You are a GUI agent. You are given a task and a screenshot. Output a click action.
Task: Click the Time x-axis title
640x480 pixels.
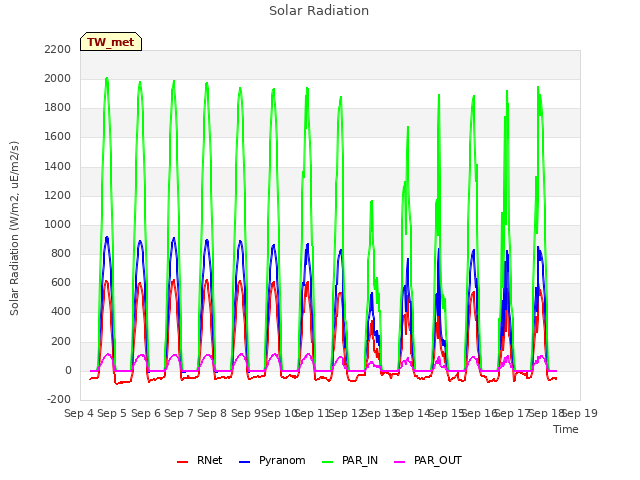(566, 429)
